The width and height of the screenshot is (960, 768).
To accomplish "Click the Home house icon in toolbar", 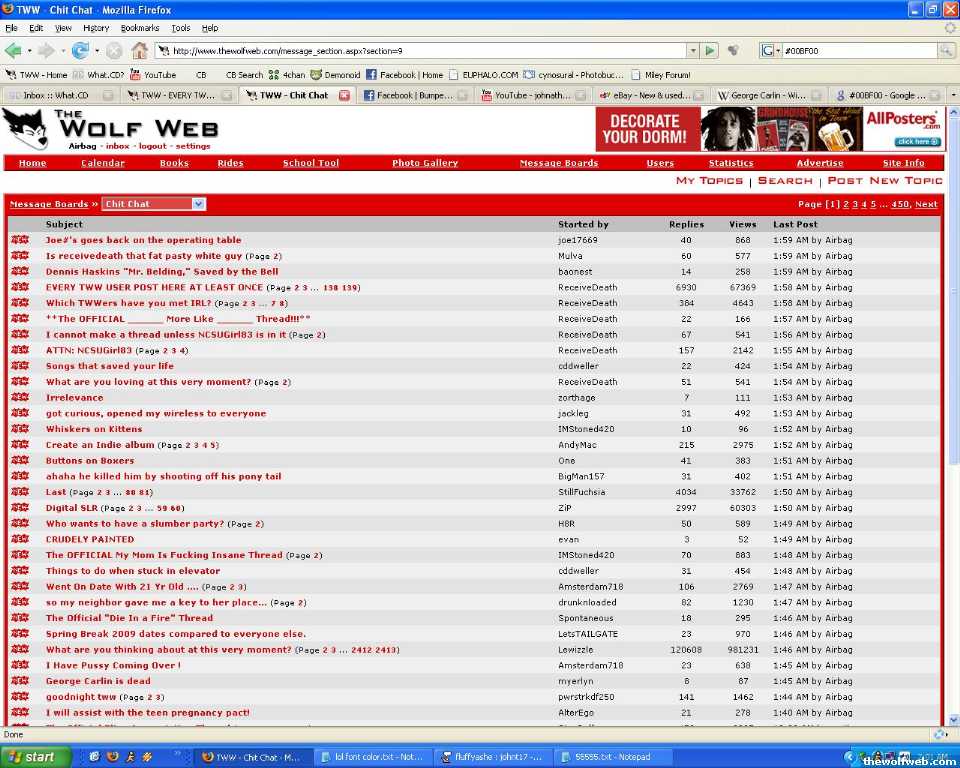I will coord(139,50).
